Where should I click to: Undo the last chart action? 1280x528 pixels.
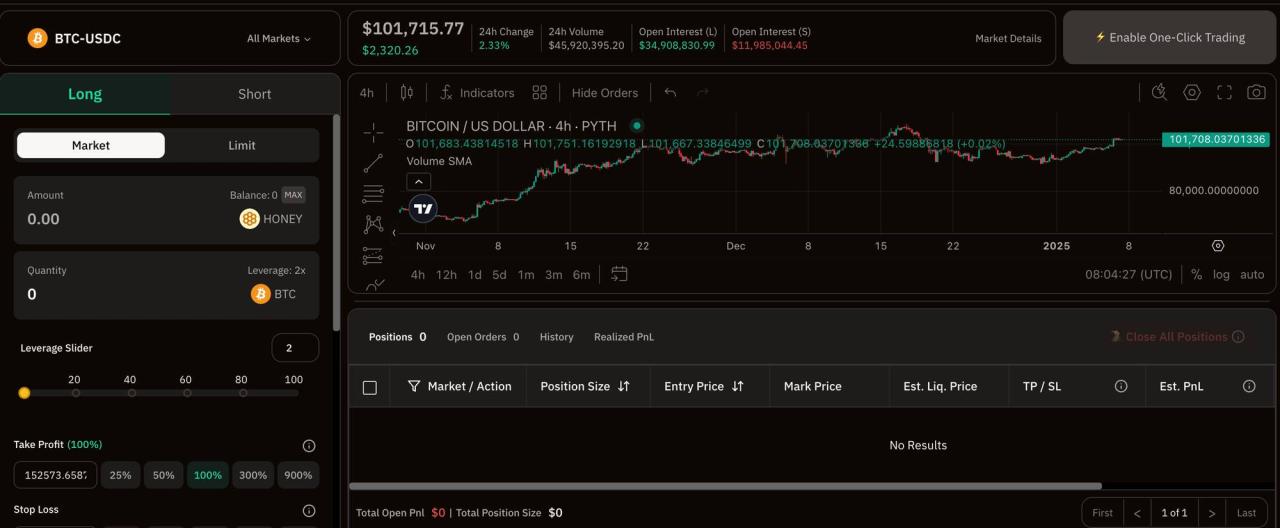[670, 93]
